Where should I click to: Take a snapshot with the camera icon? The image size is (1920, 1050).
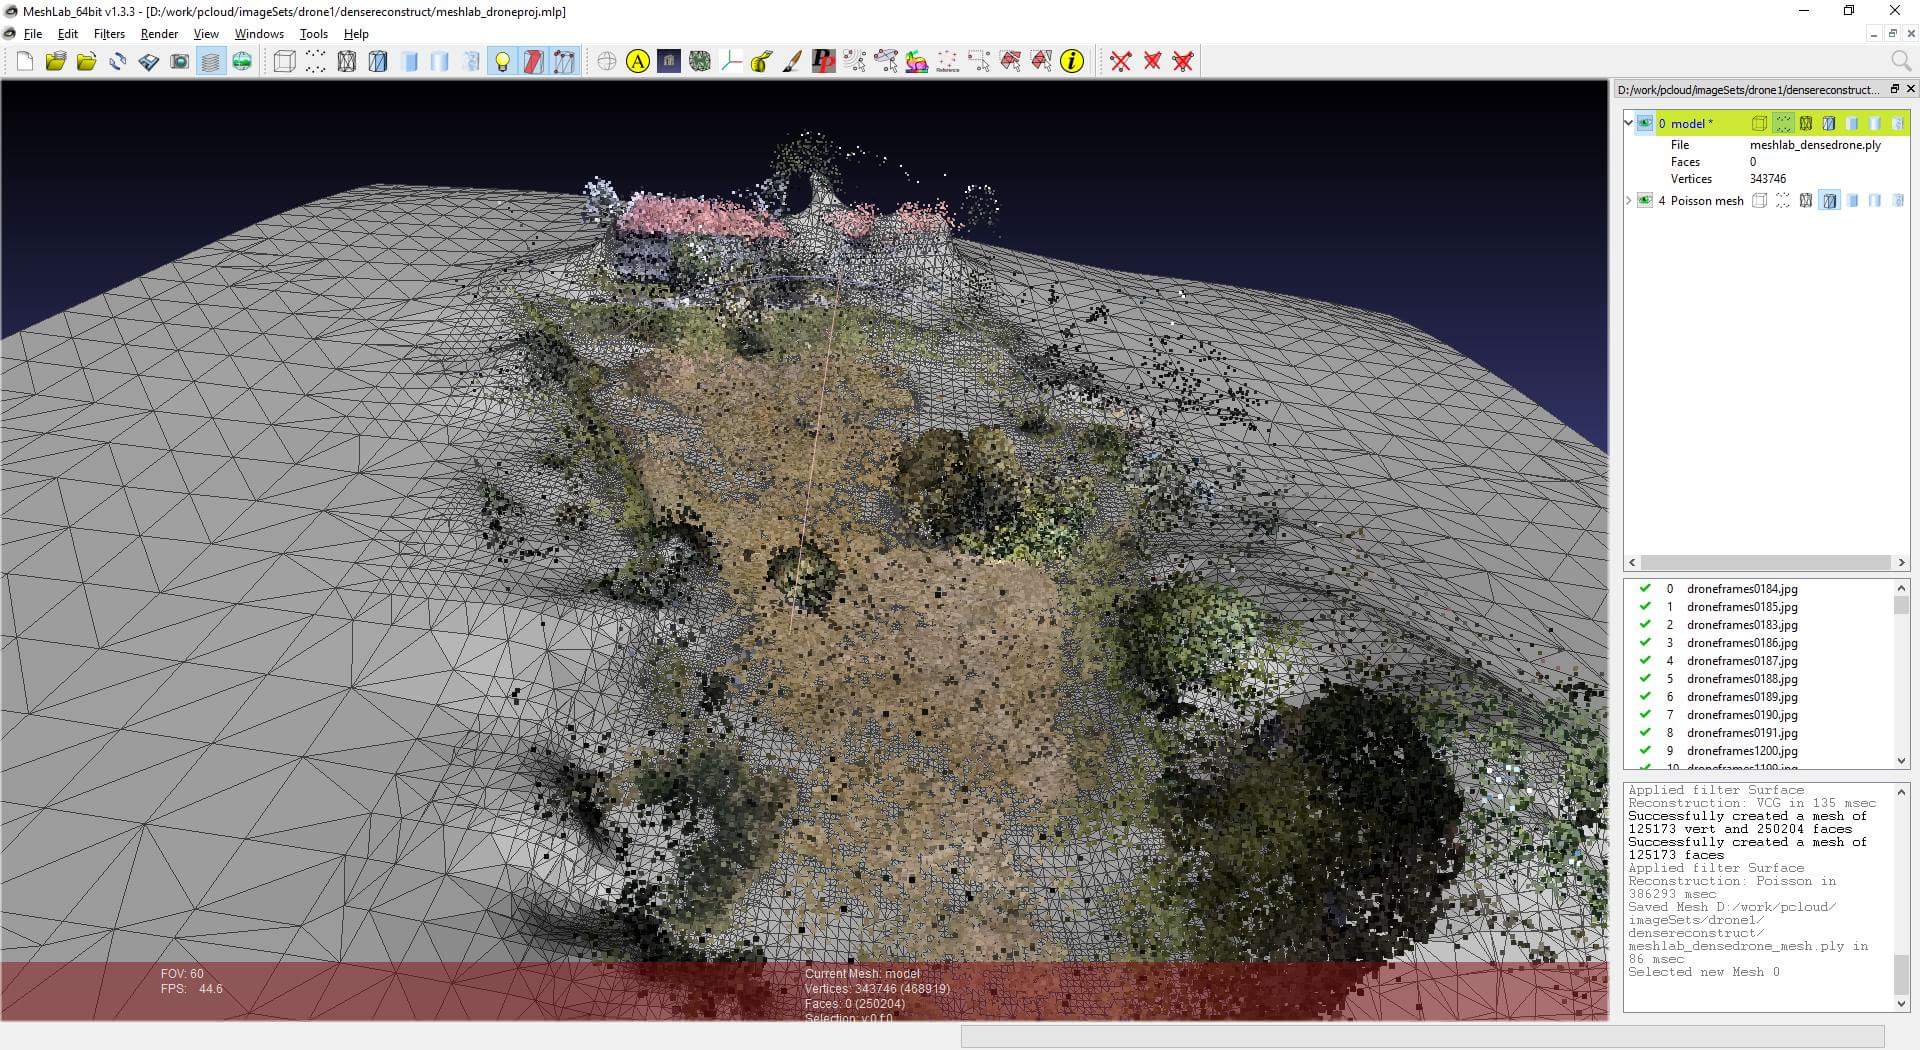[x=180, y=62]
